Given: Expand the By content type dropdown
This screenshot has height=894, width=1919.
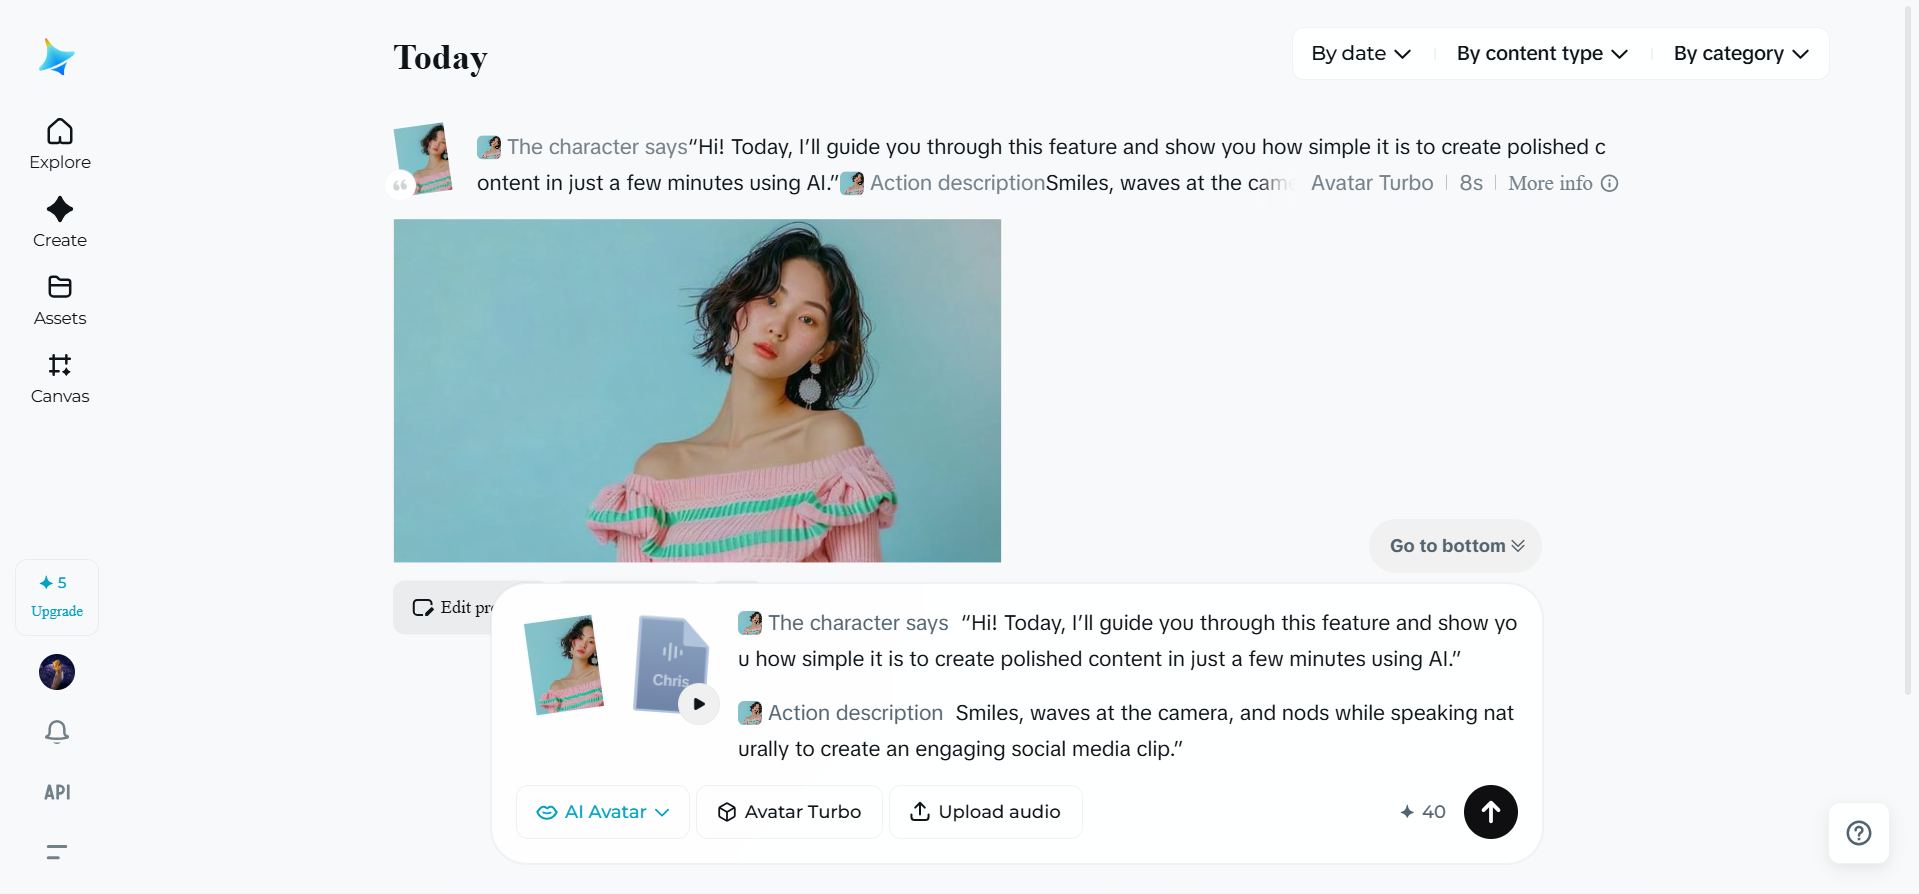Looking at the screenshot, I should coord(1542,54).
